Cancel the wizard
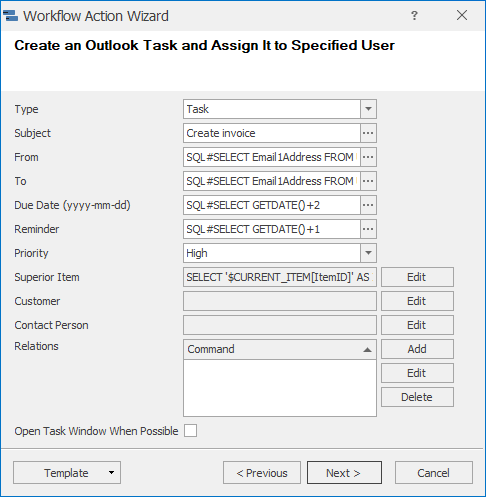Viewport: 486px width, 497px height. [x=434, y=473]
